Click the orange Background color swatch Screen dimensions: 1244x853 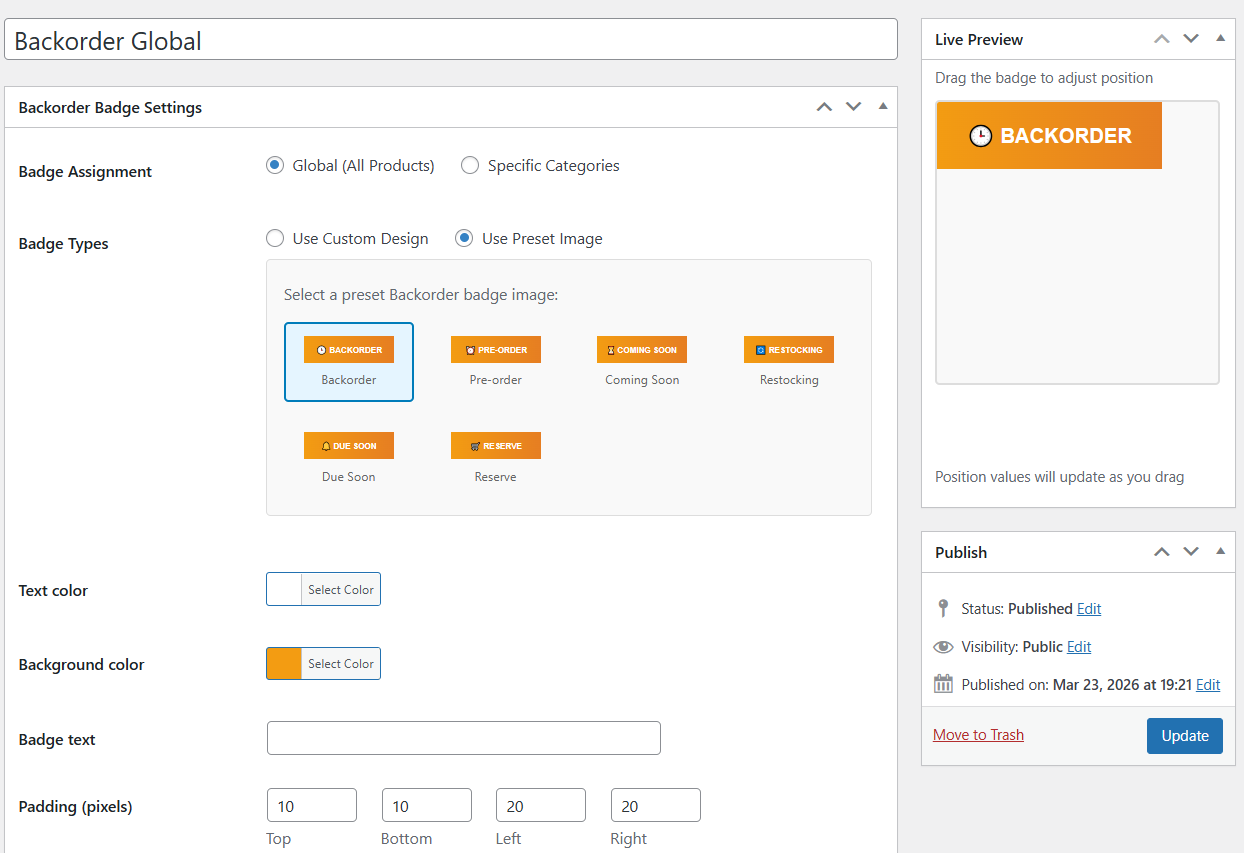[x=283, y=663]
